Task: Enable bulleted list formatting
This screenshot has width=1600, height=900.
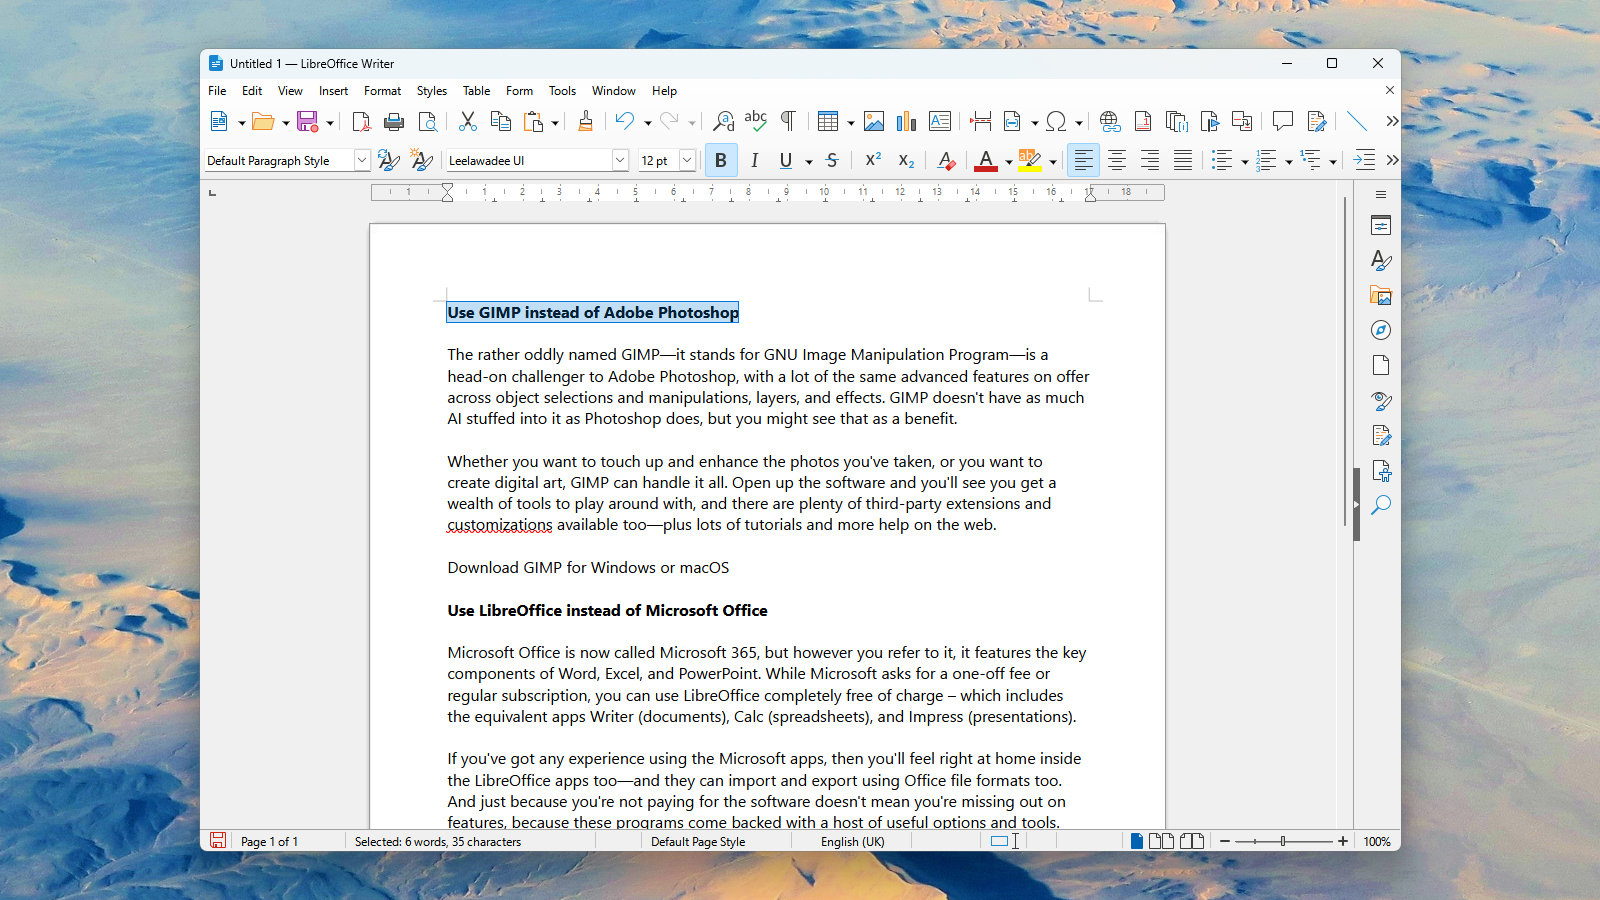Action: tap(1223, 160)
